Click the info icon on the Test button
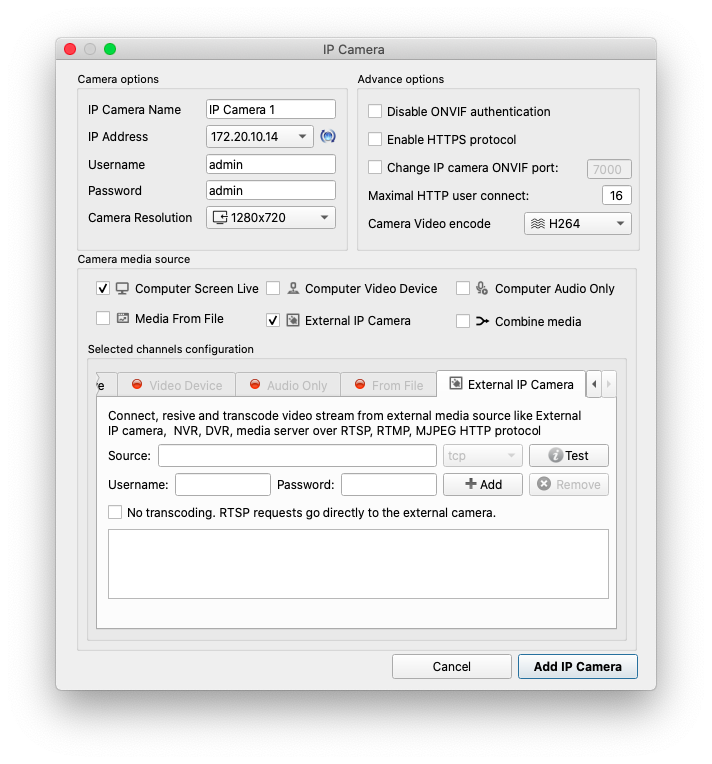 (x=555, y=455)
